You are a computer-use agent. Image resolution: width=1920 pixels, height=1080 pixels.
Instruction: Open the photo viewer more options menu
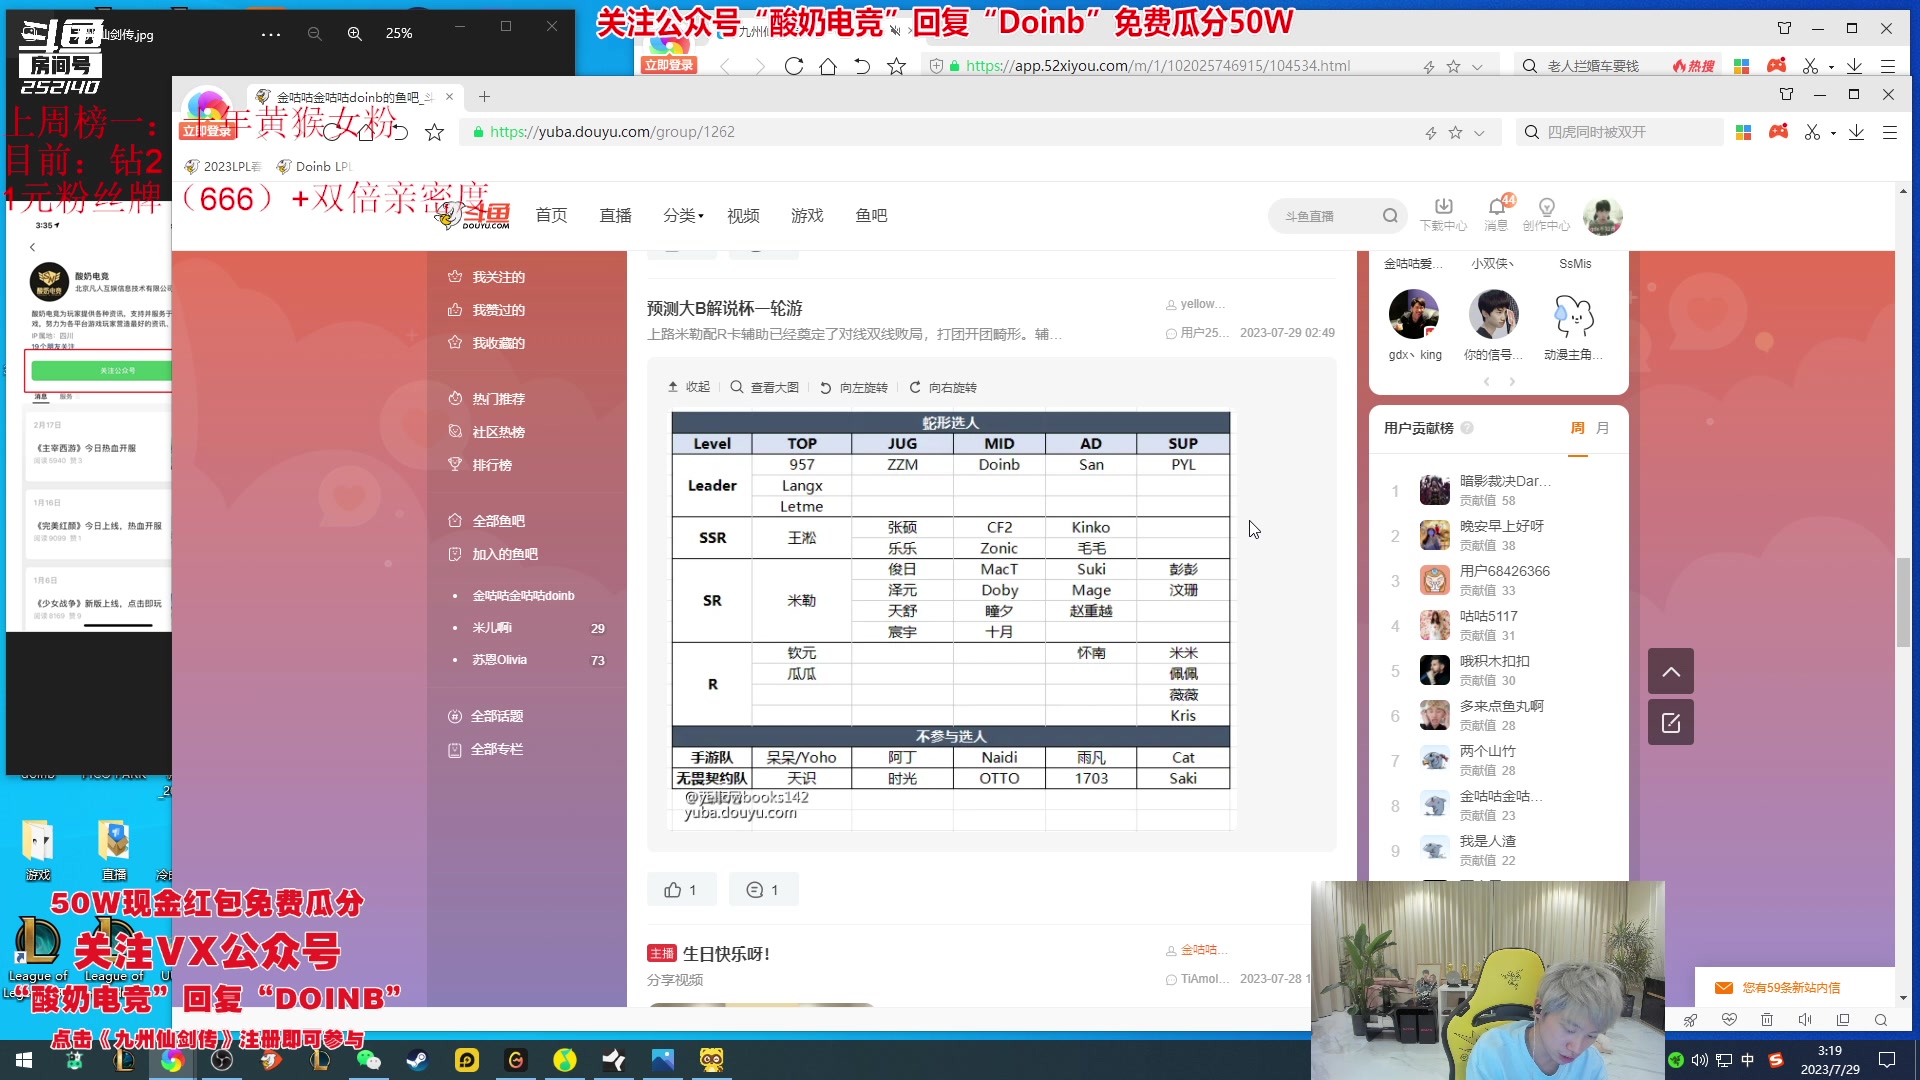tap(271, 33)
